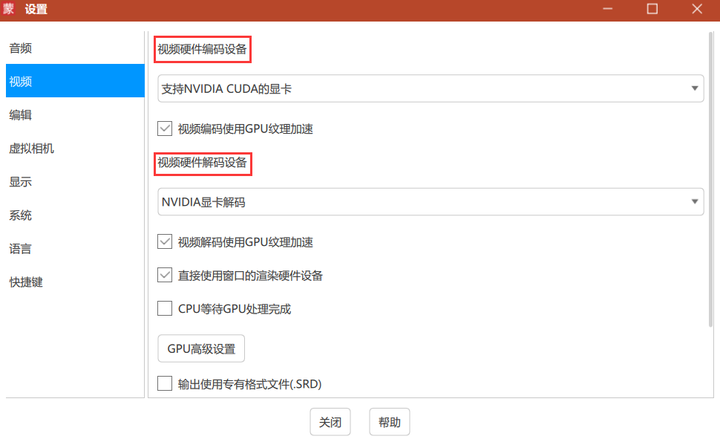This screenshot has width=720, height=442.
Task: Open the 虚拟相机 settings section
Action: click(31, 148)
